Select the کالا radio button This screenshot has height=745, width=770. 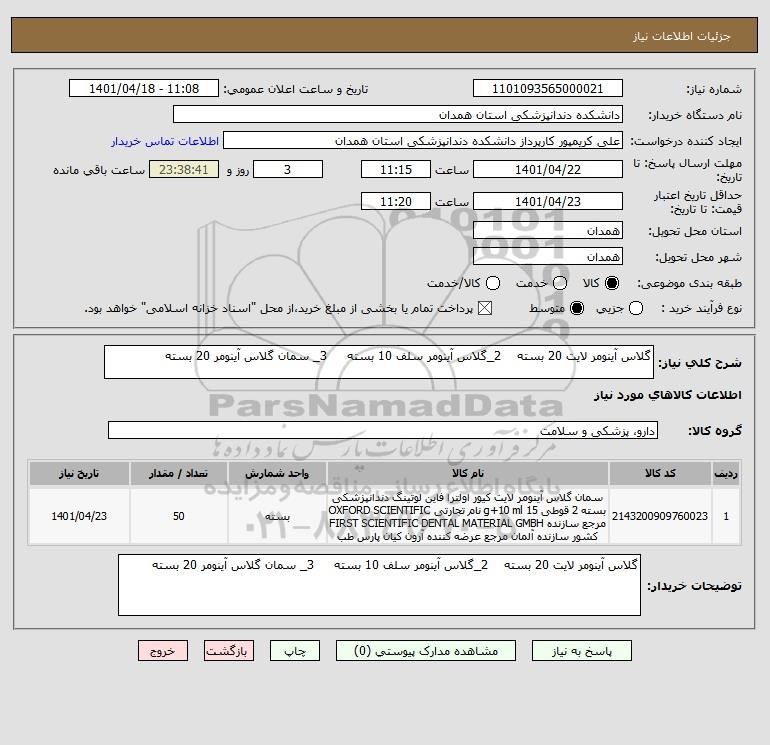tap(612, 283)
